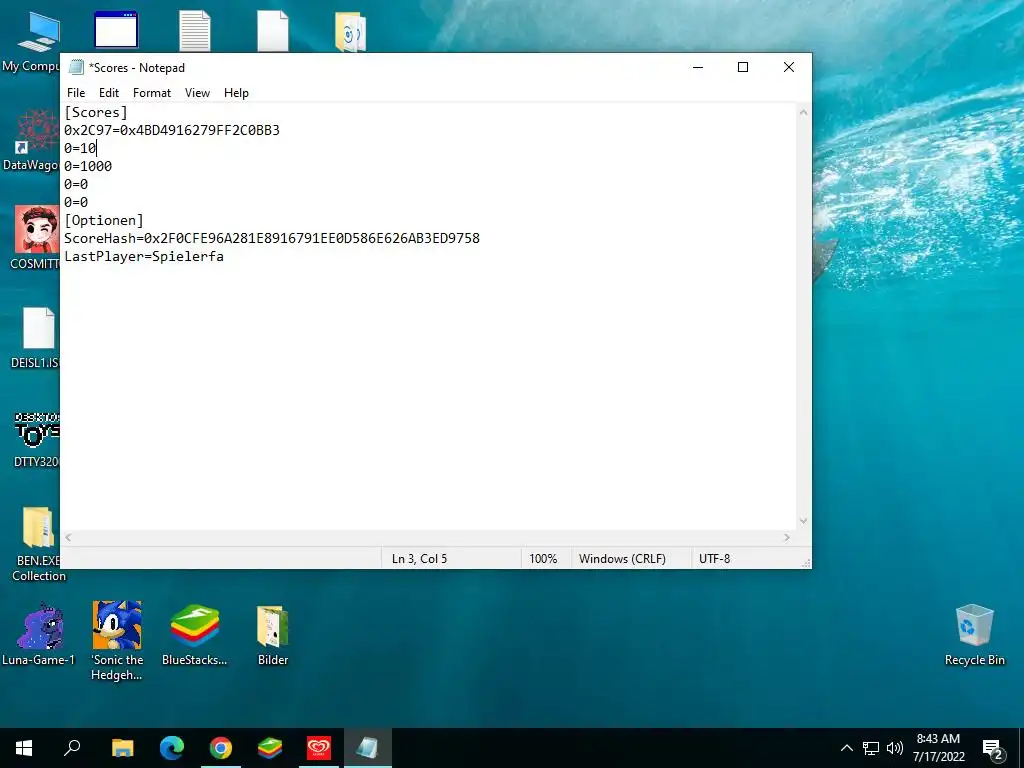Close the Scores Notepad window
Image resolution: width=1024 pixels, height=768 pixels.
(789, 67)
